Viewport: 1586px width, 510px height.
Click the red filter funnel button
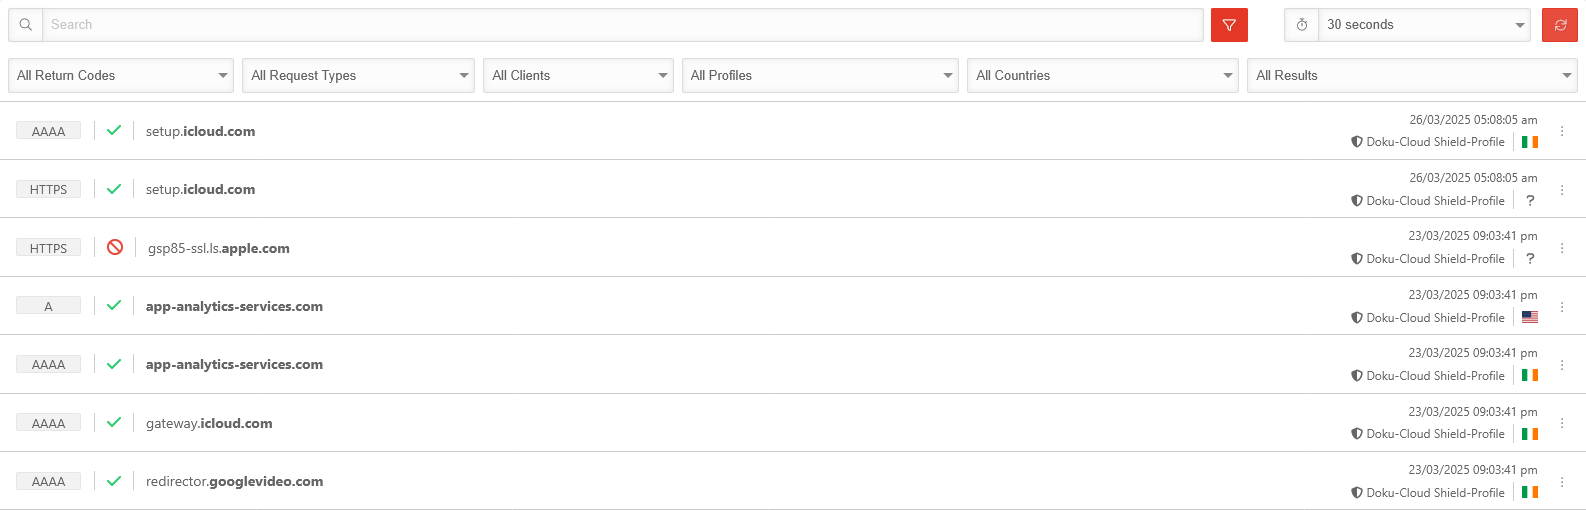(1229, 25)
